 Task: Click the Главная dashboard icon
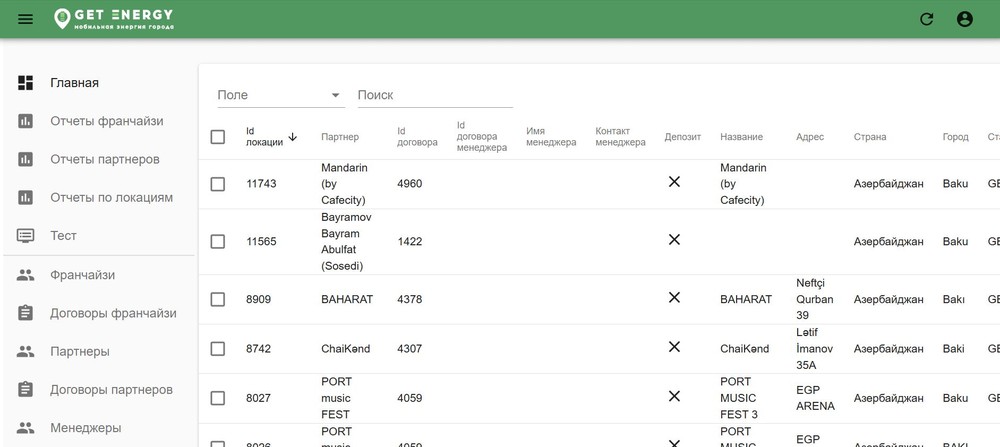point(26,83)
